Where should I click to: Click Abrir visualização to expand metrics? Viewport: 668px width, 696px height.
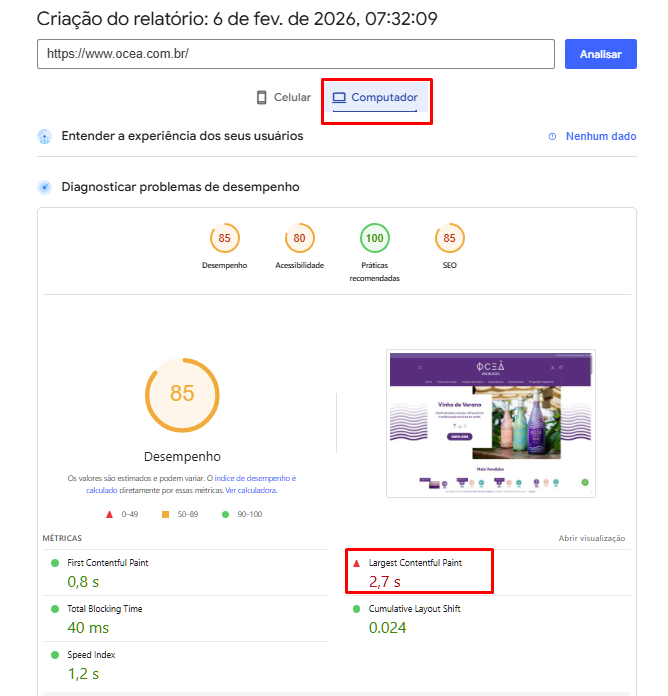pos(591,538)
